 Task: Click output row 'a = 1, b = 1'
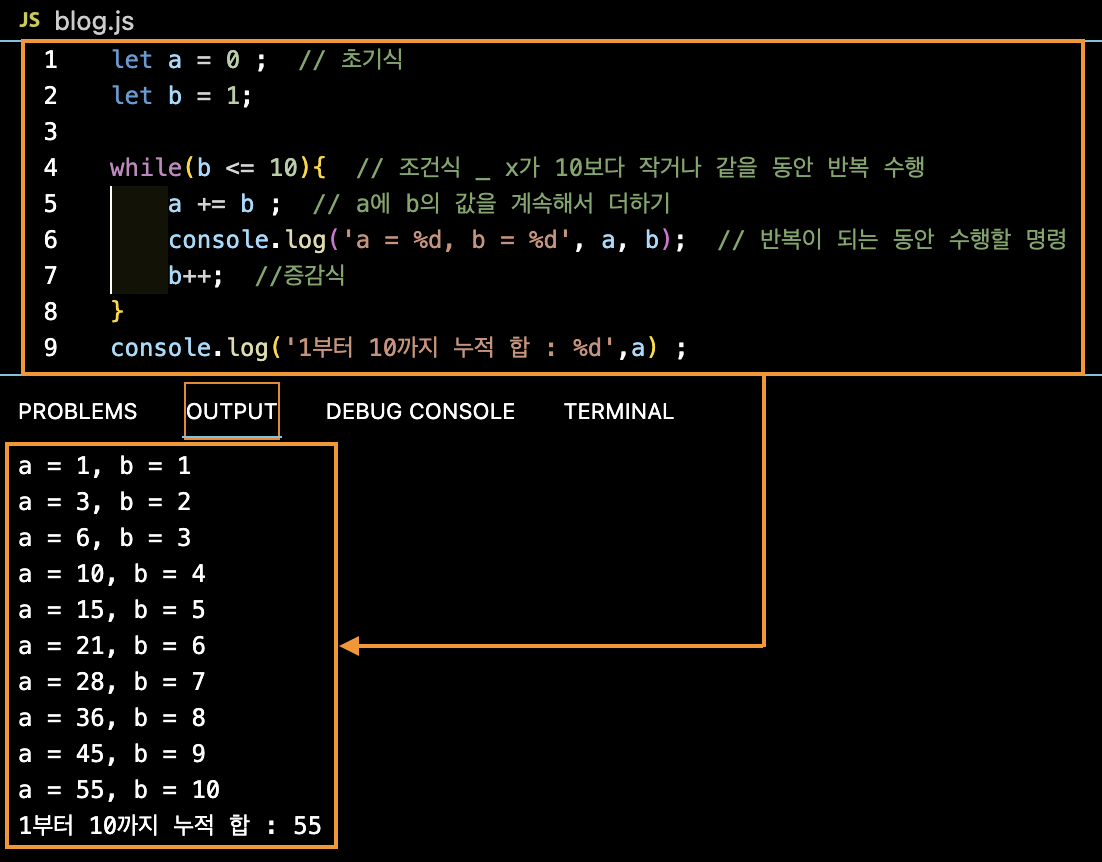click(105, 466)
